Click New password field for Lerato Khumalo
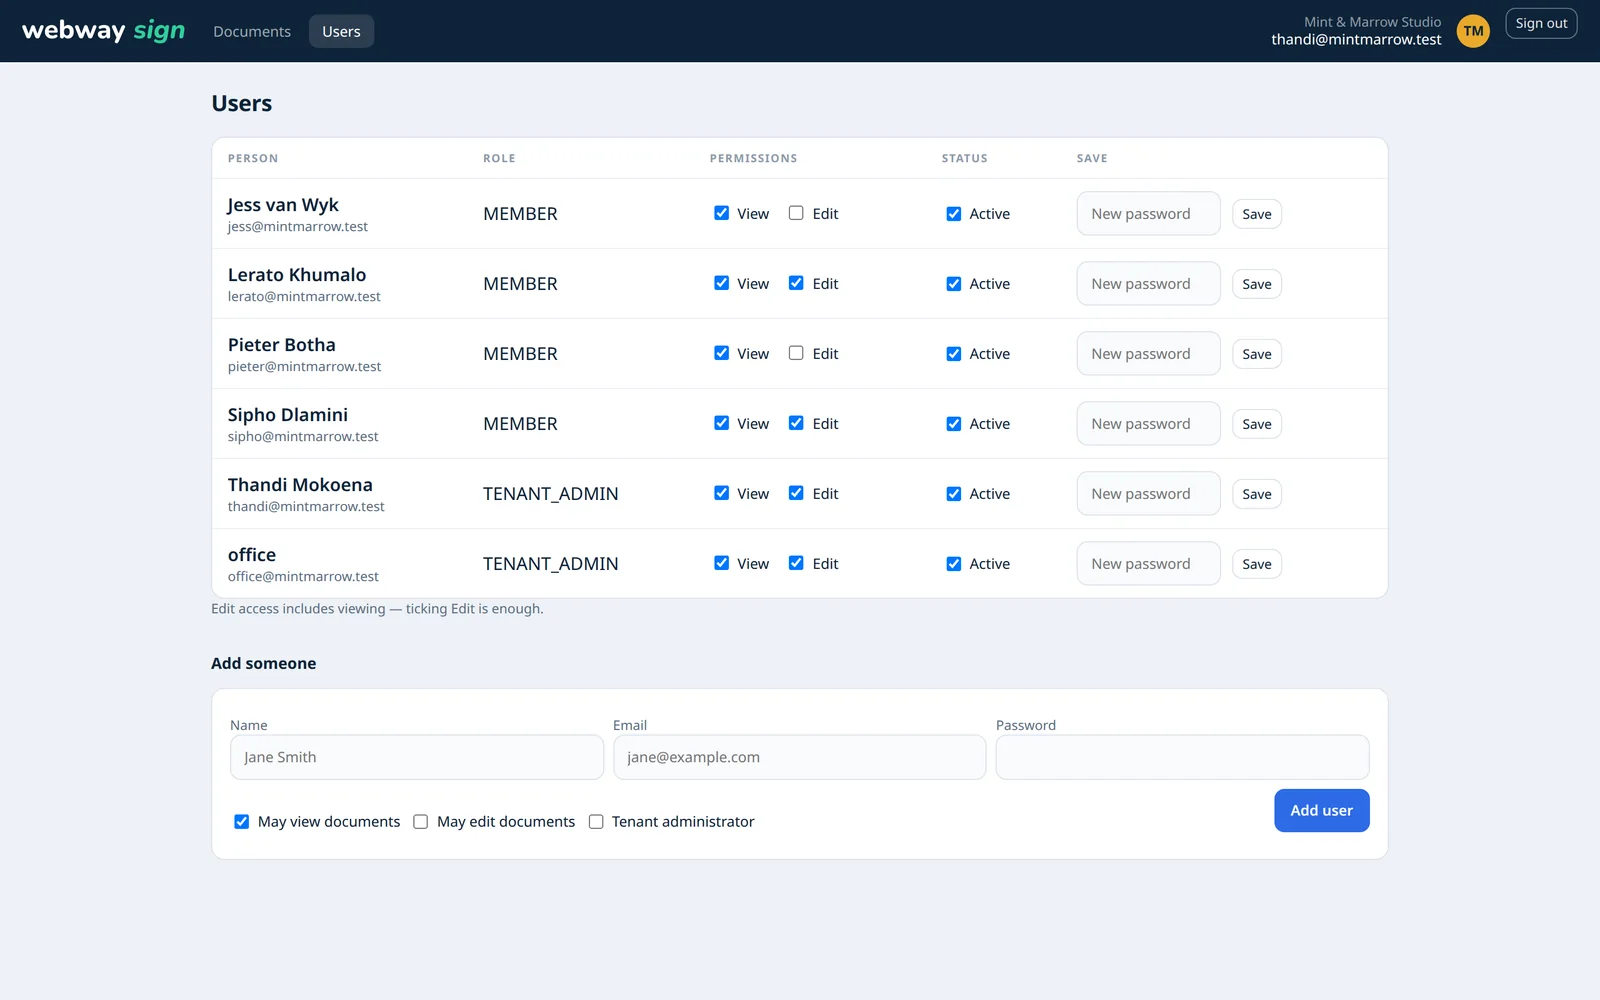 click(x=1148, y=284)
